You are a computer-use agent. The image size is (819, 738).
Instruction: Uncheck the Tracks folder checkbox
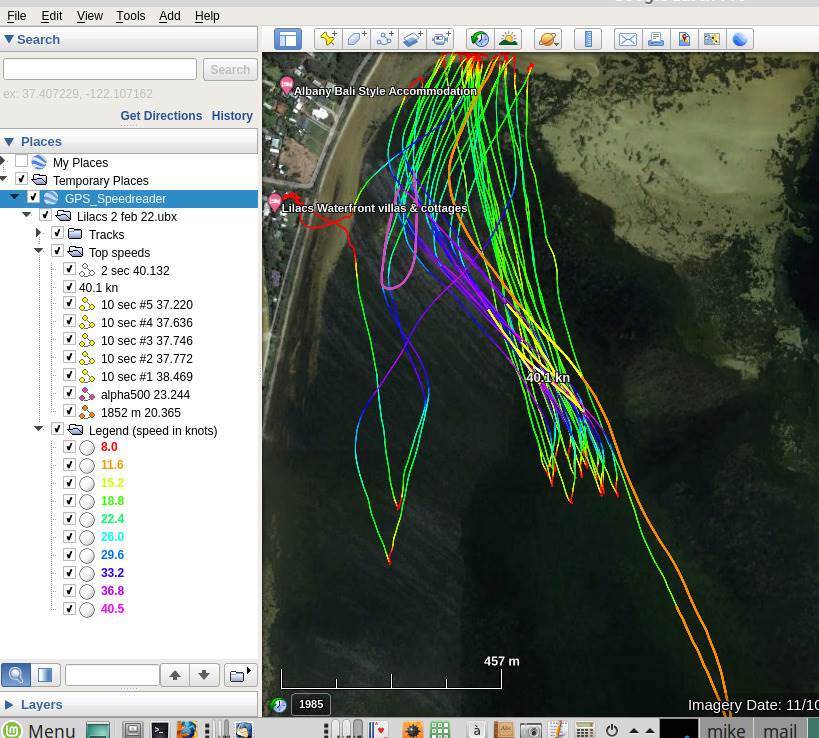(57, 234)
